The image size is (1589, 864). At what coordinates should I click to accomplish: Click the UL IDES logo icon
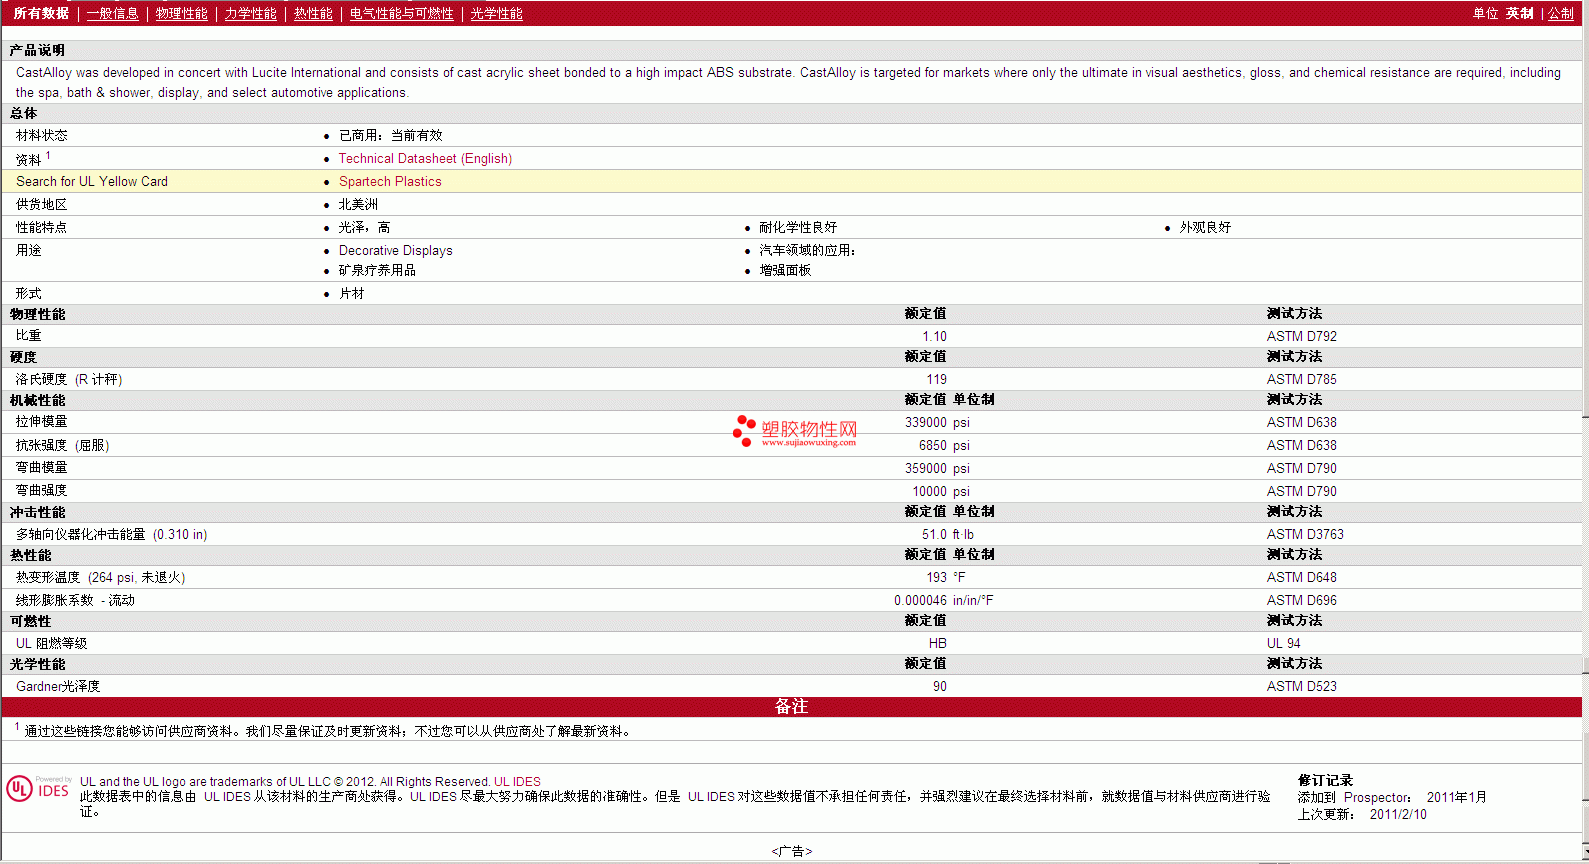point(38,788)
